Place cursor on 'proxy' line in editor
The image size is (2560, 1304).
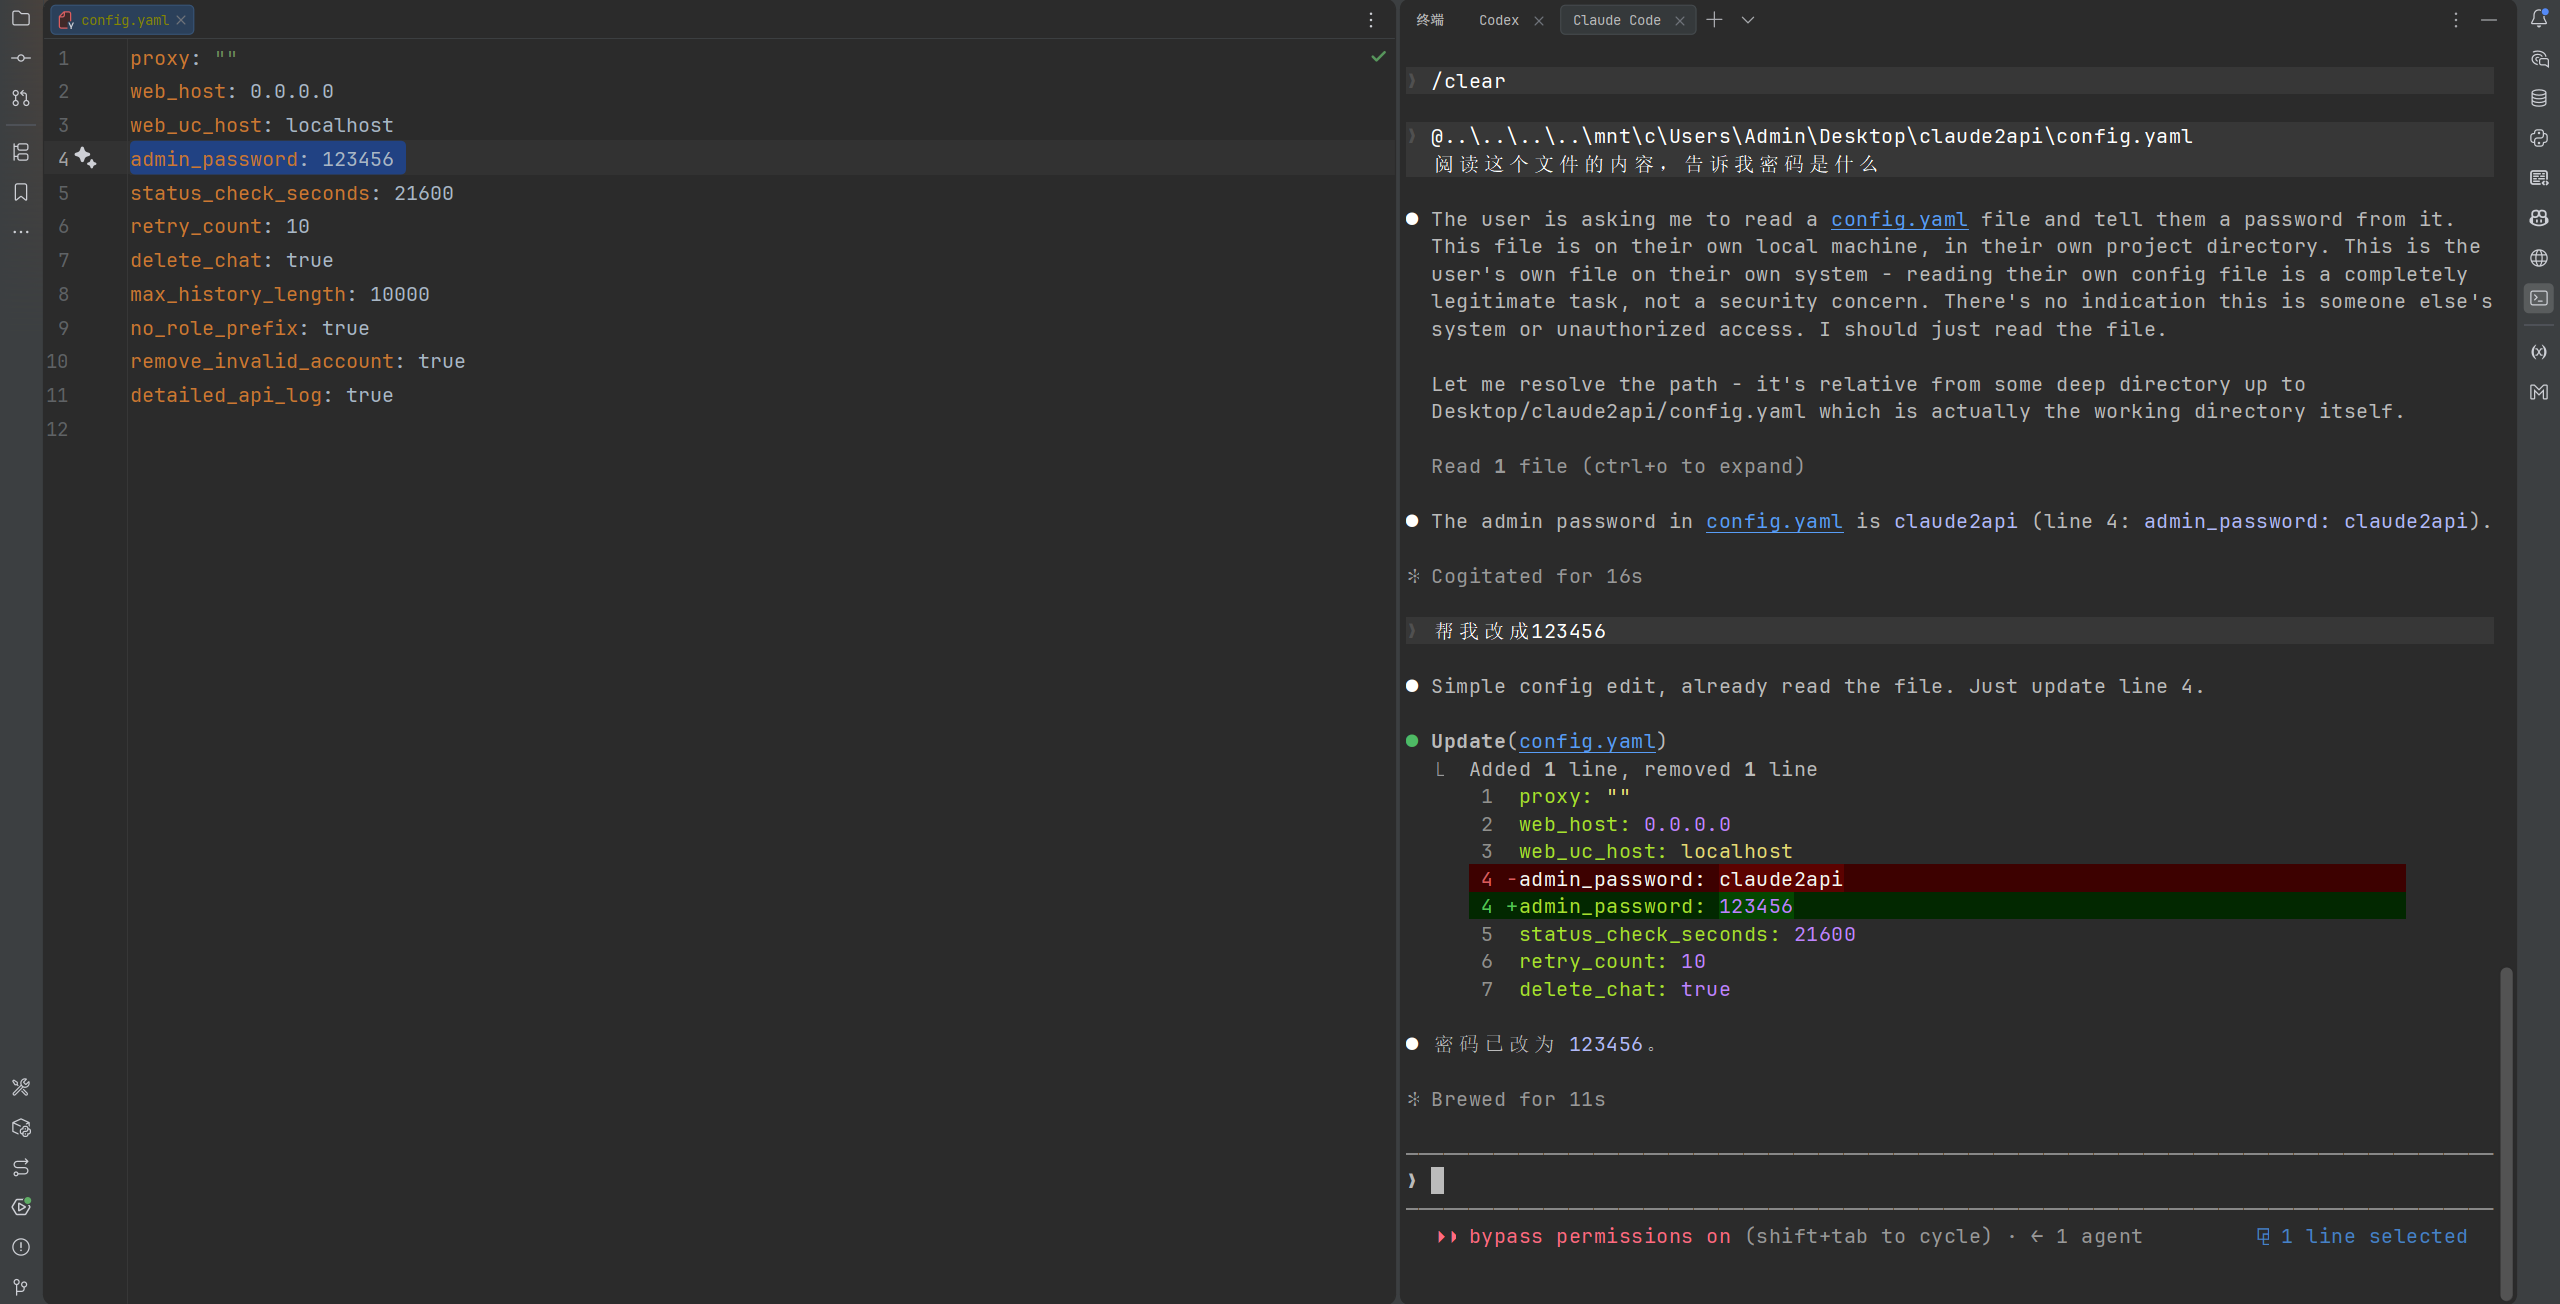[x=184, y=58]
